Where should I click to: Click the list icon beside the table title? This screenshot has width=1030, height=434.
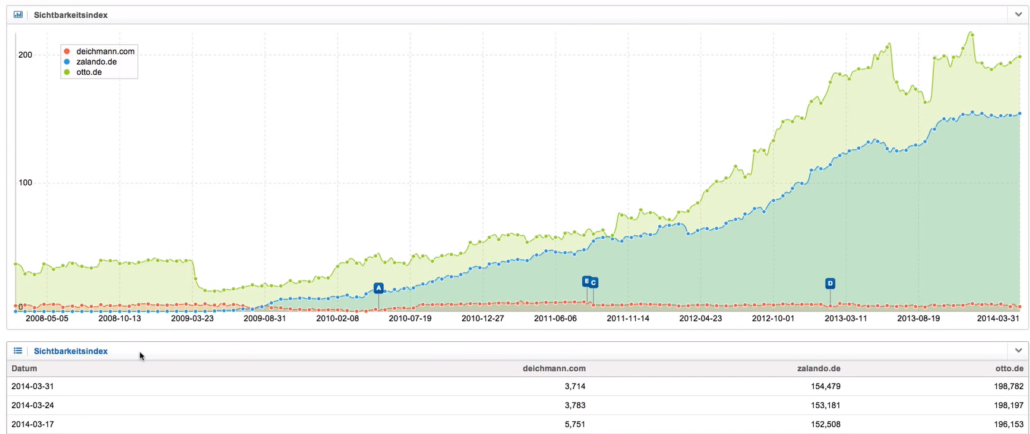click(18, 351)
